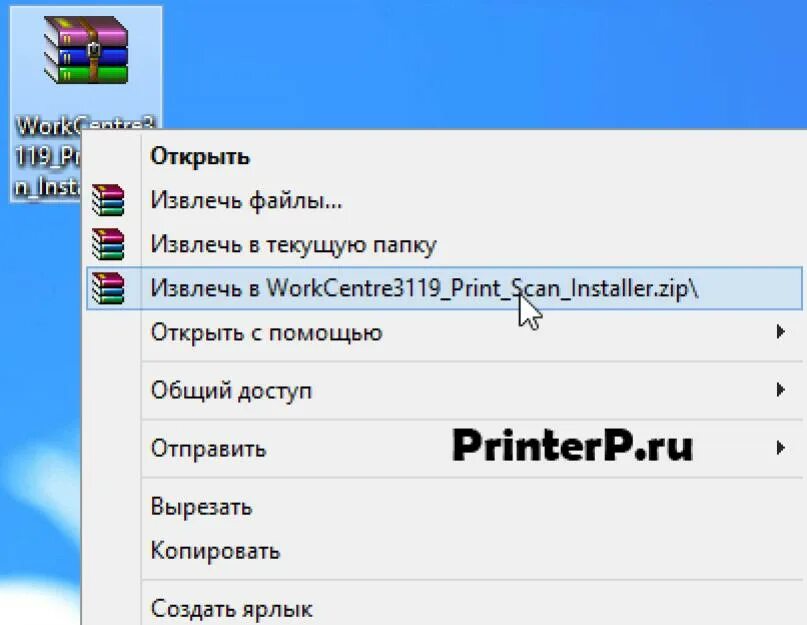807x625 pixels.
Task: Open the Открыть с помощью submenu
Action: (445, 333)
